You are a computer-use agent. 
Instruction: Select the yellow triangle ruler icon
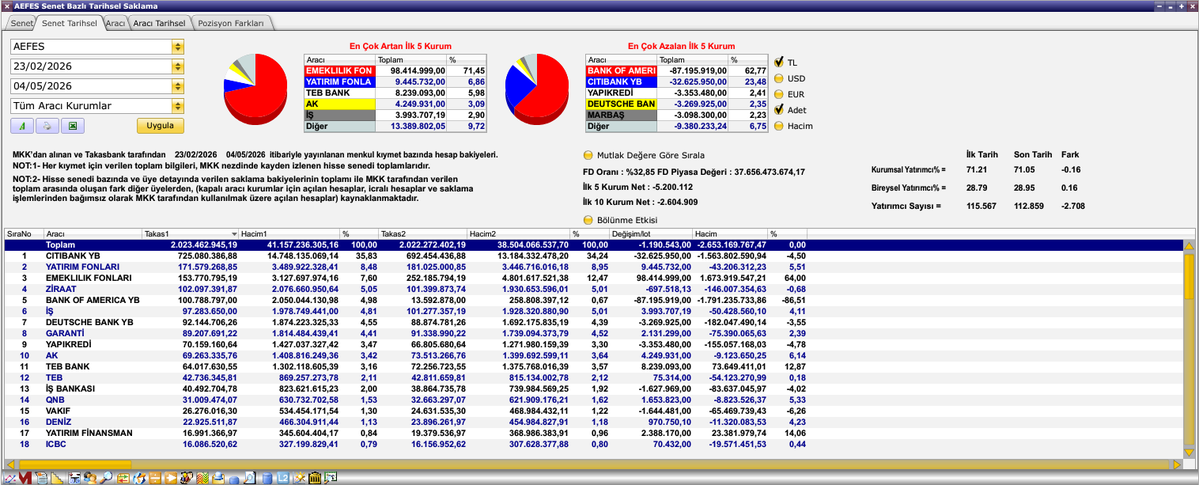tap(57, 478)
